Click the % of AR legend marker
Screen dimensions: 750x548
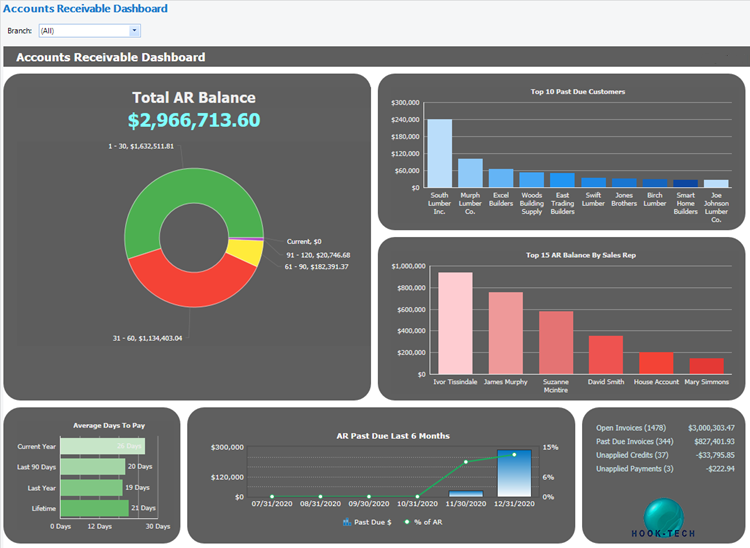pyautogui.click(x=407, y=522)
